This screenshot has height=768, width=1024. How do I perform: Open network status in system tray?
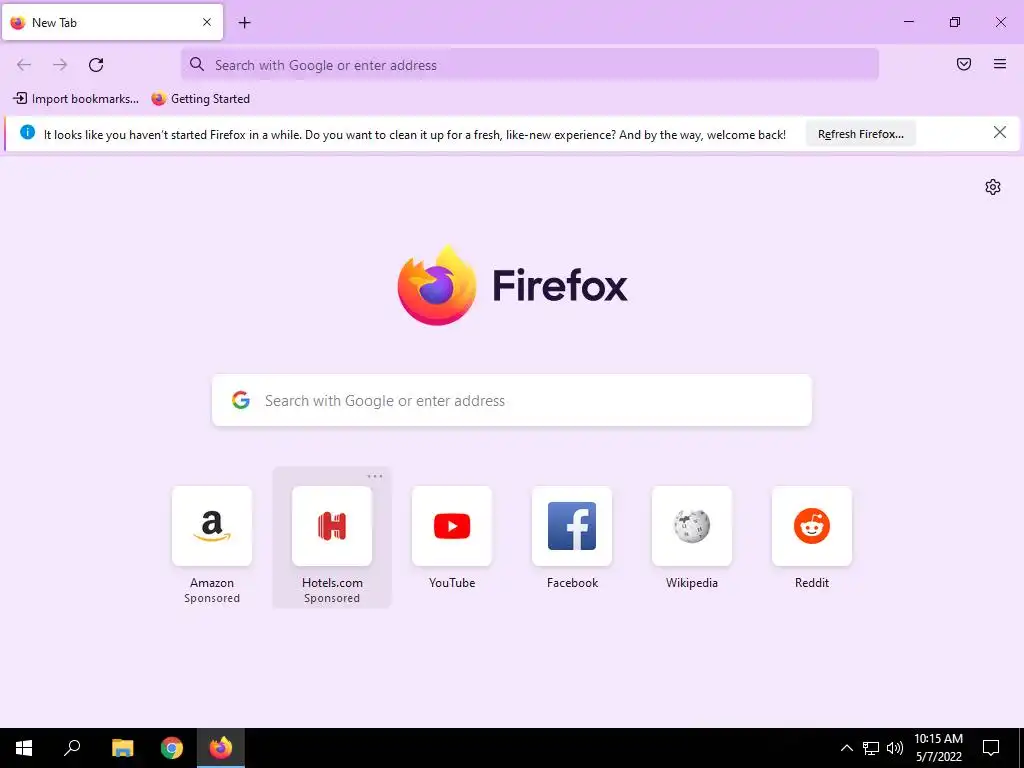pos(871,748)
